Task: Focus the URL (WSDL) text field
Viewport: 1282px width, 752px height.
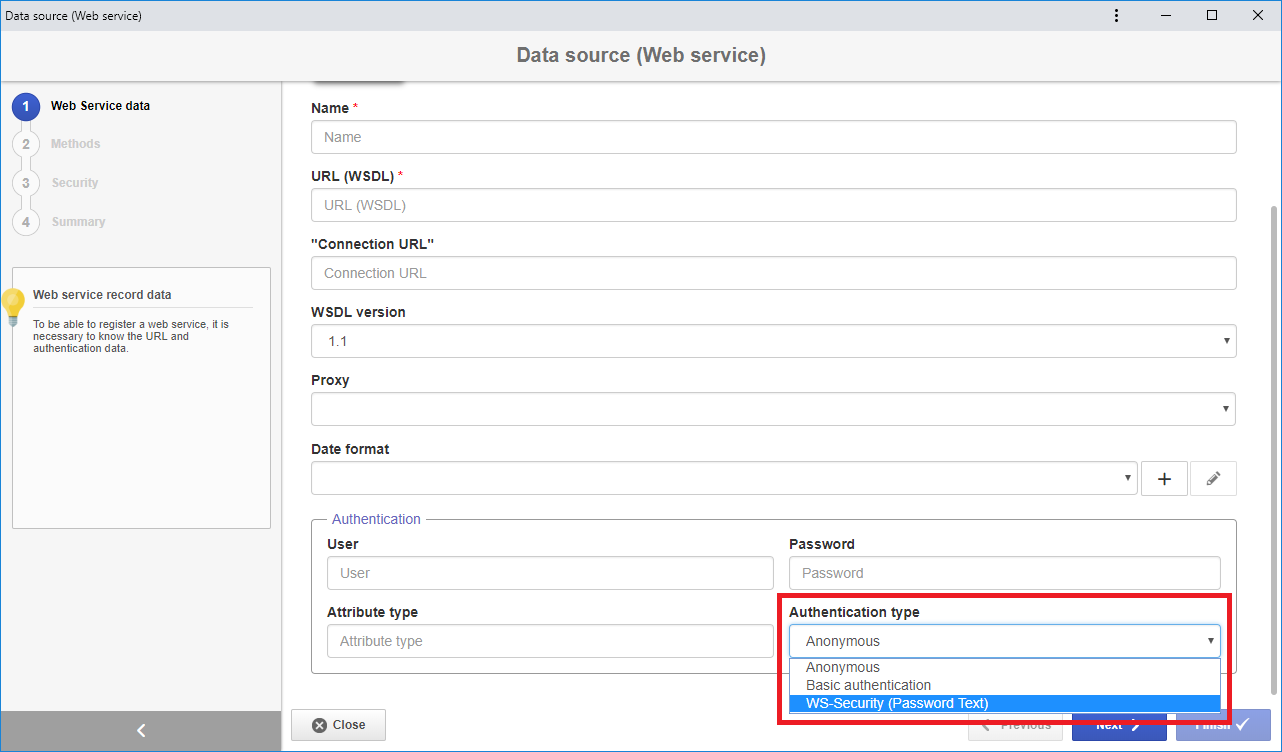Action: pyautogui.click(x=774, y=205)
